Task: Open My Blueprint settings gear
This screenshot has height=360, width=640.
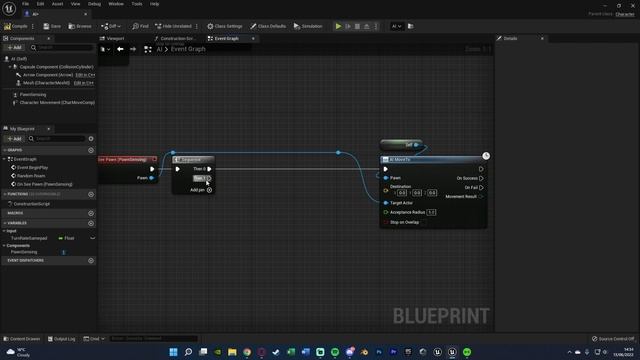Action: pyautogui.click(x=91, y=139)
